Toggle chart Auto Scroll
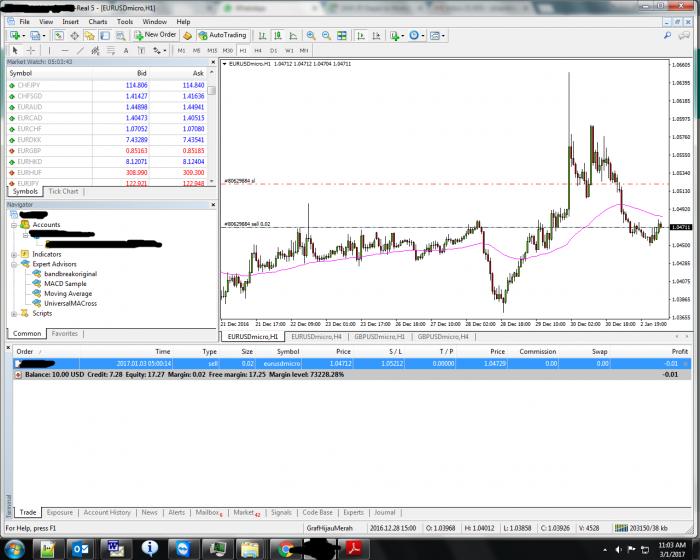Image resolution: width=700 pixels, height=560 pixels. pyautogui.click(x=361, y=35)
